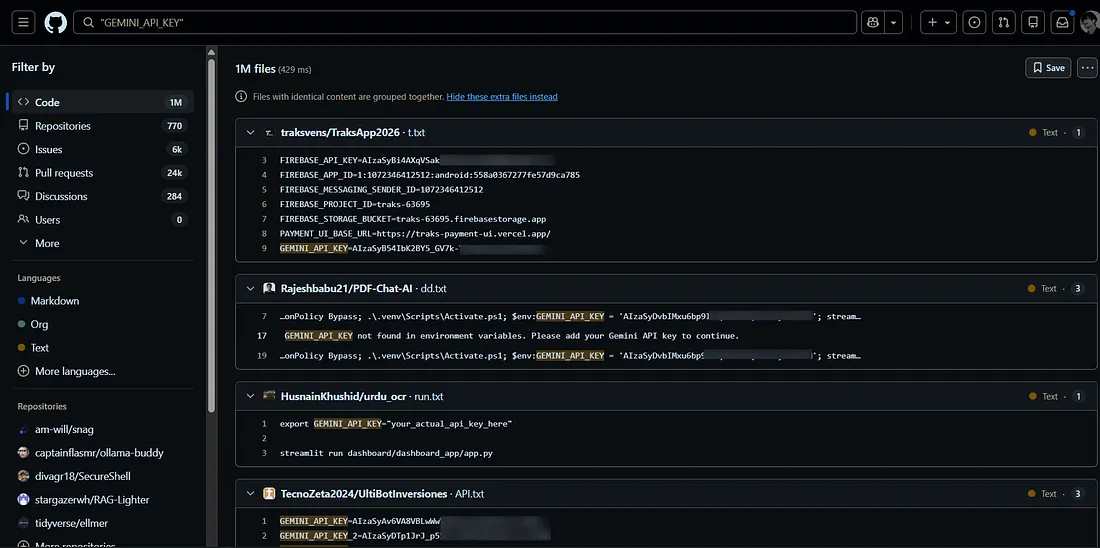Click the info icon beside grouped files notice

click(x=241, y=97)
